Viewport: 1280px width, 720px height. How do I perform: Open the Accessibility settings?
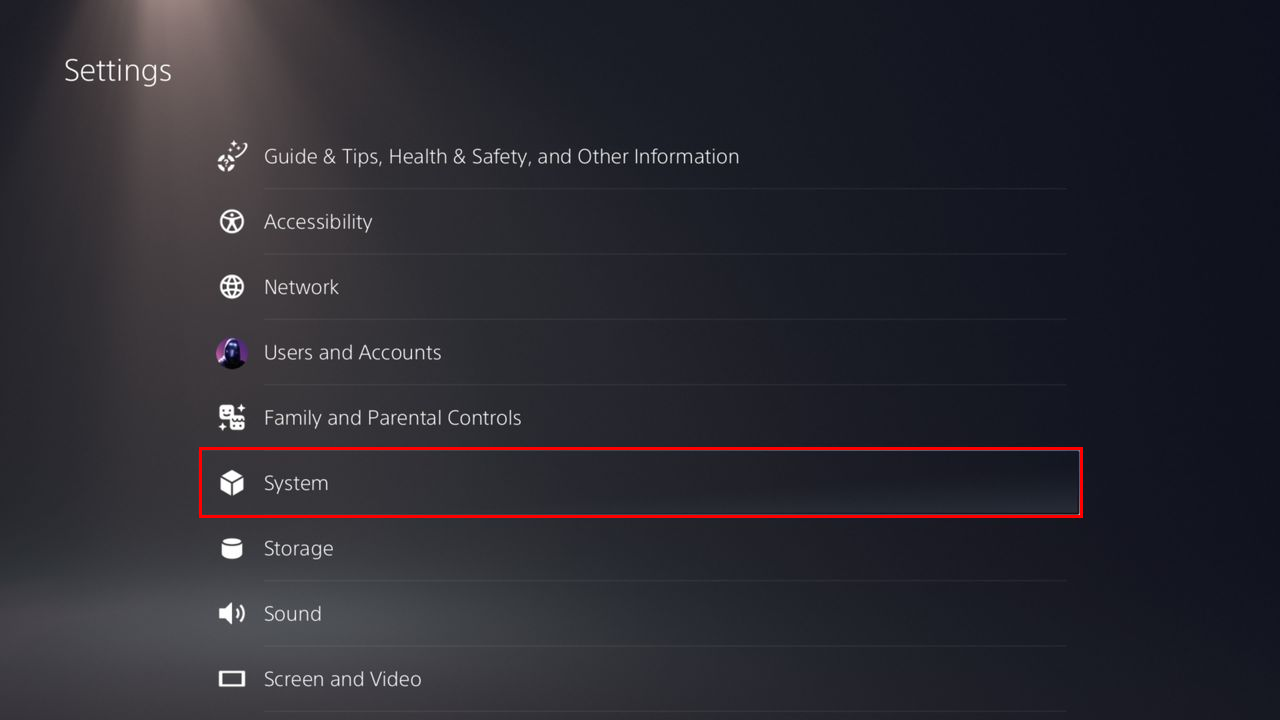tap(318, 222)
